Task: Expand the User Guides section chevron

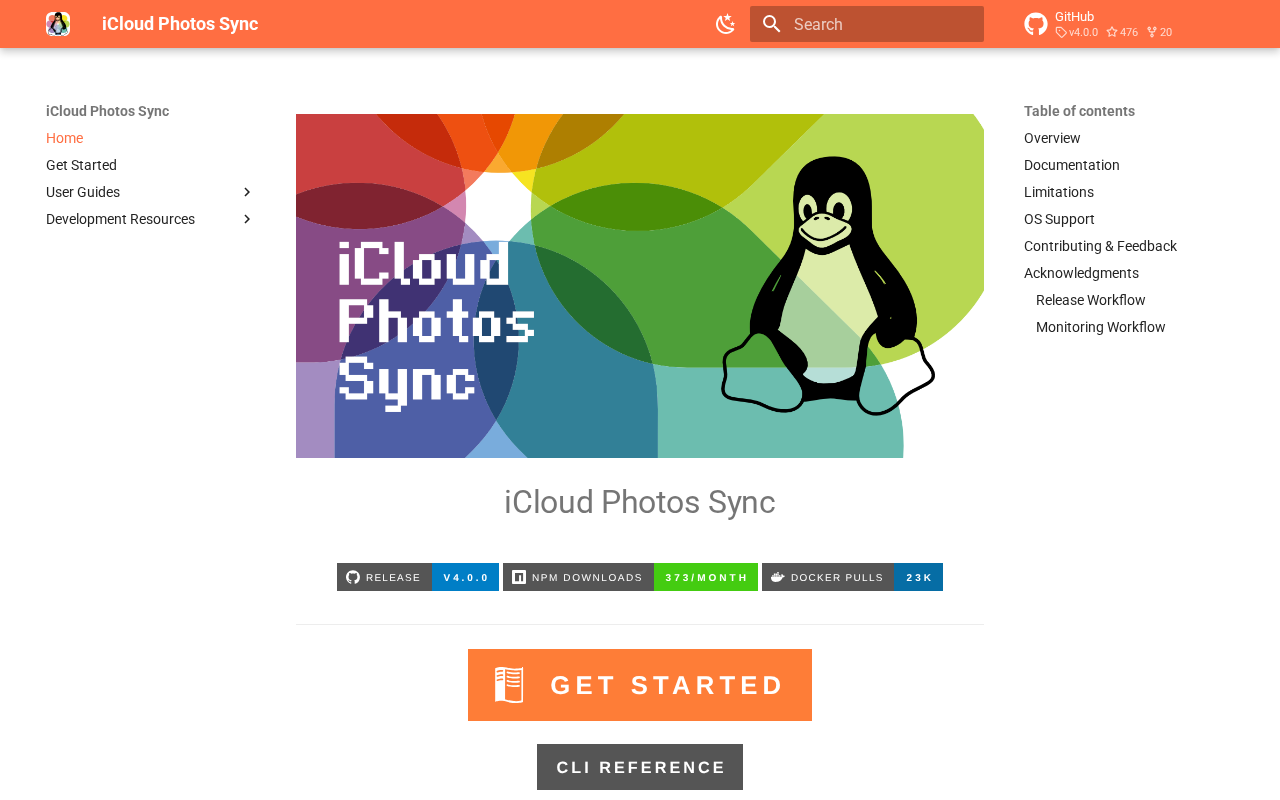Action: [x=247, y=192]
